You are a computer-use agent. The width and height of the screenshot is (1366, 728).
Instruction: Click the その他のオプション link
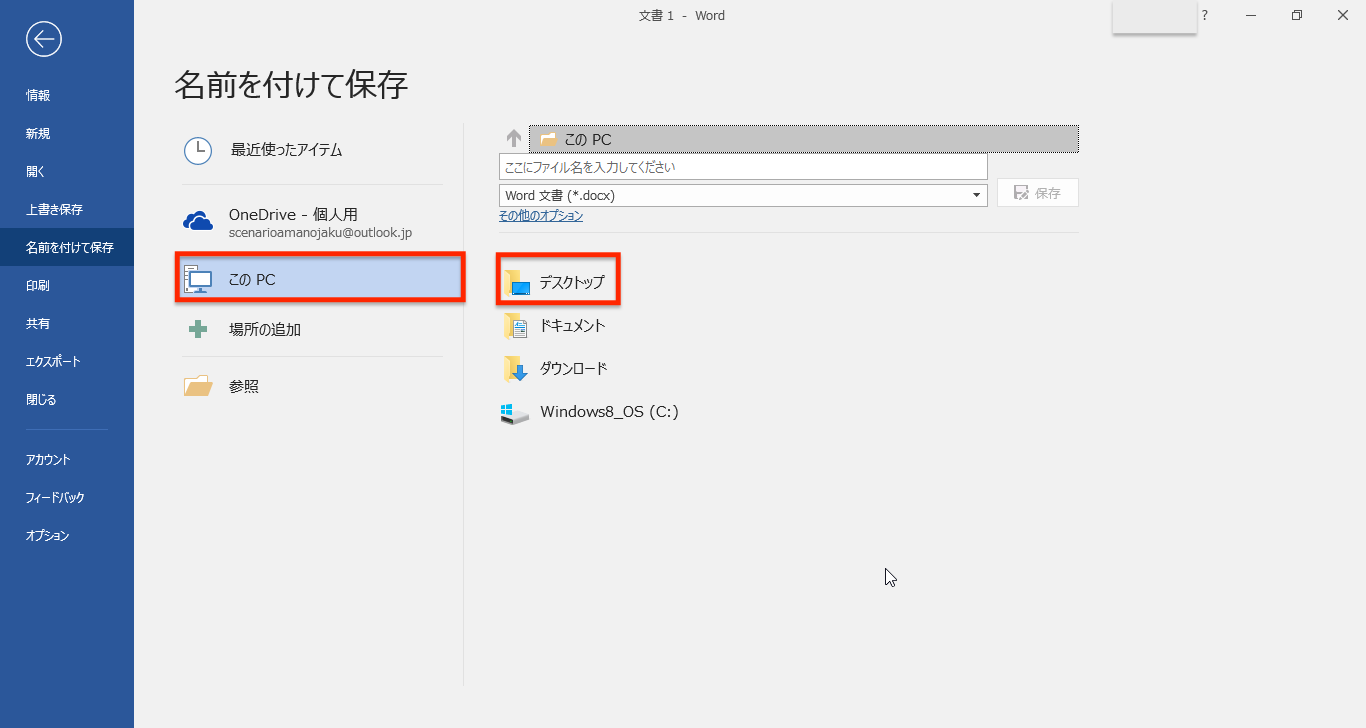tap(541, 216)
